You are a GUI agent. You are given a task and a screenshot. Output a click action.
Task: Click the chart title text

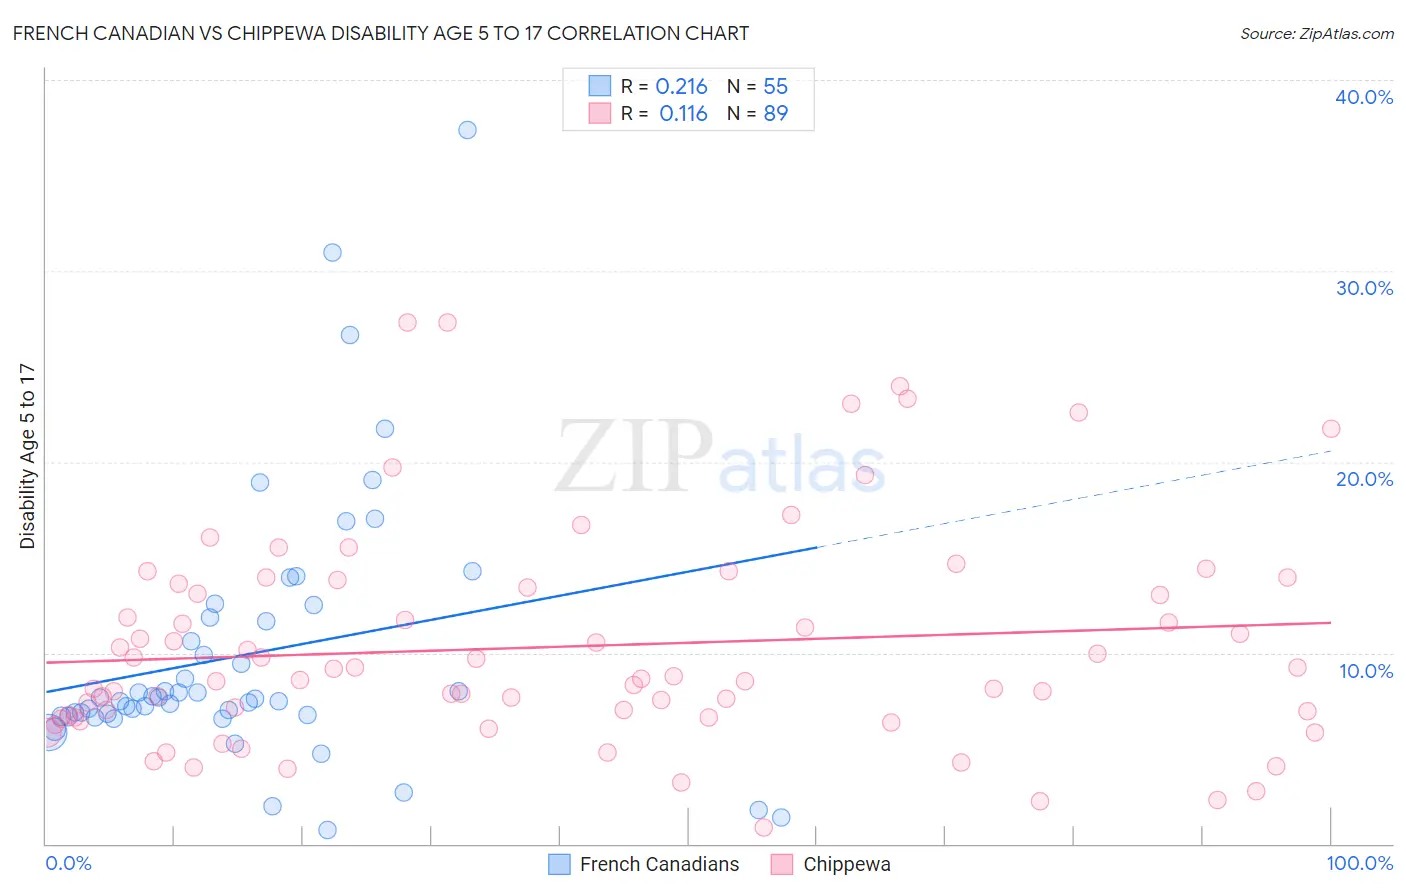tap(381, 33)
